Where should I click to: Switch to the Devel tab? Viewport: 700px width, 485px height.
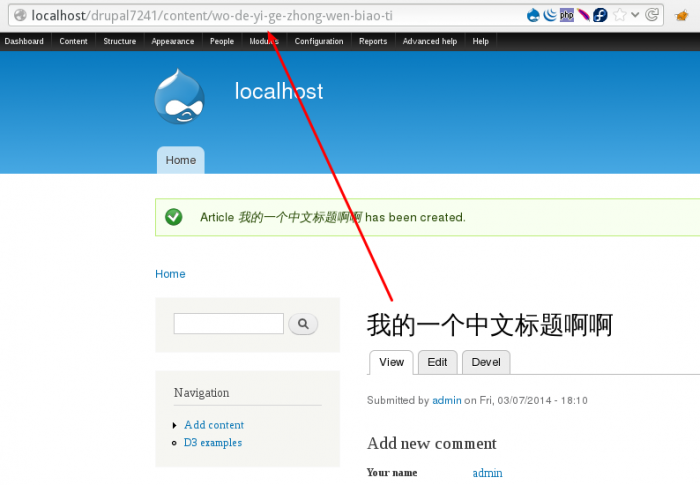(486, 362)
